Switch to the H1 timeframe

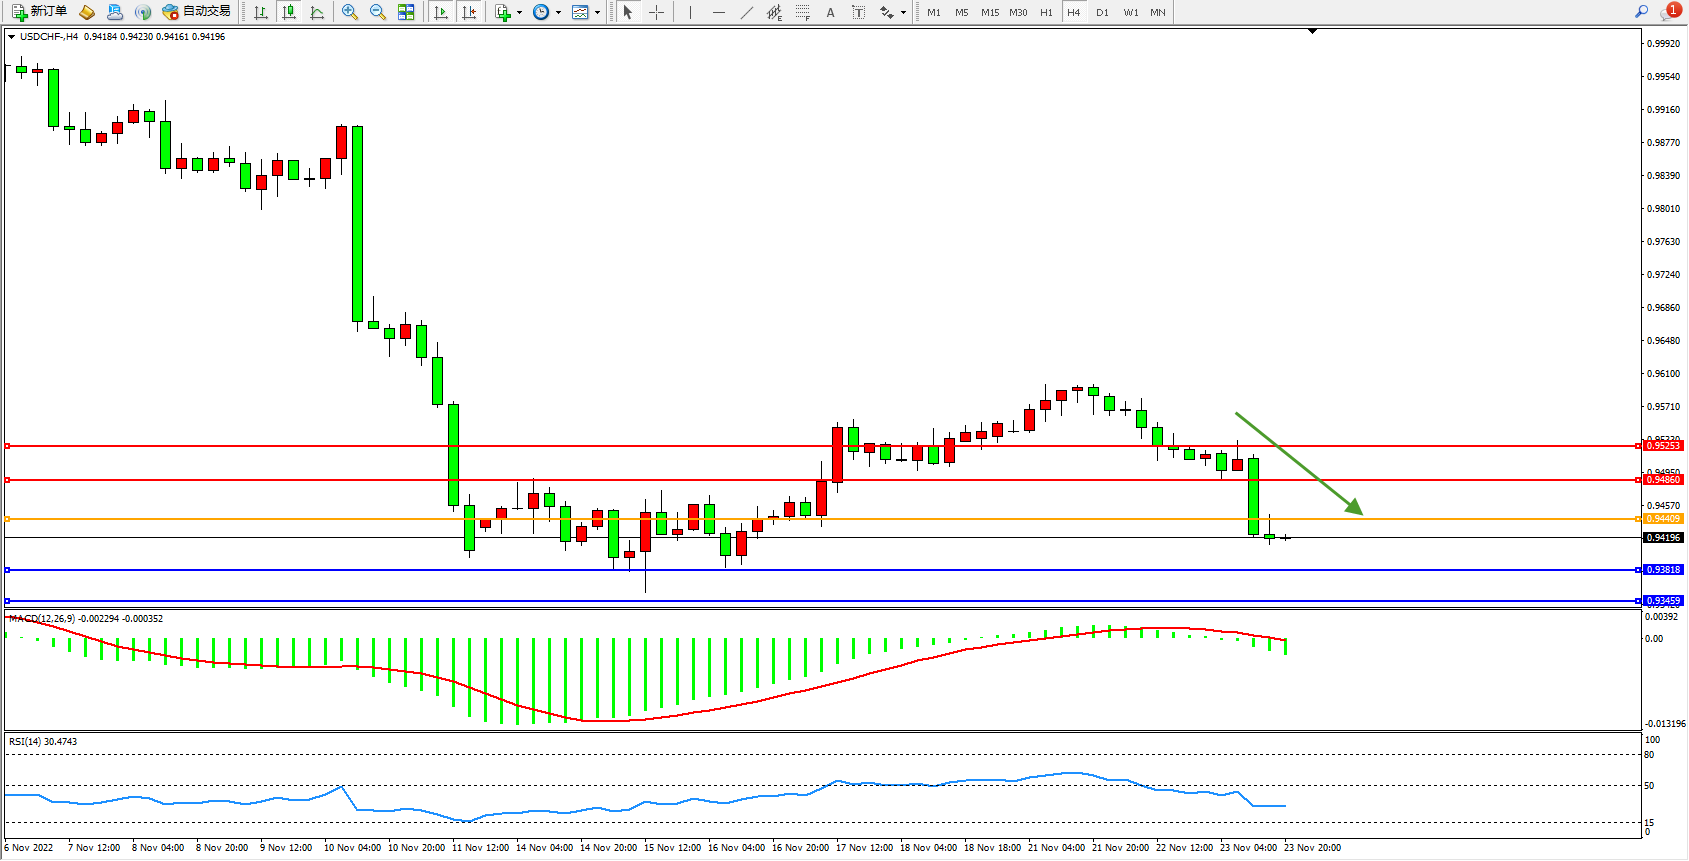point(1046,12)
